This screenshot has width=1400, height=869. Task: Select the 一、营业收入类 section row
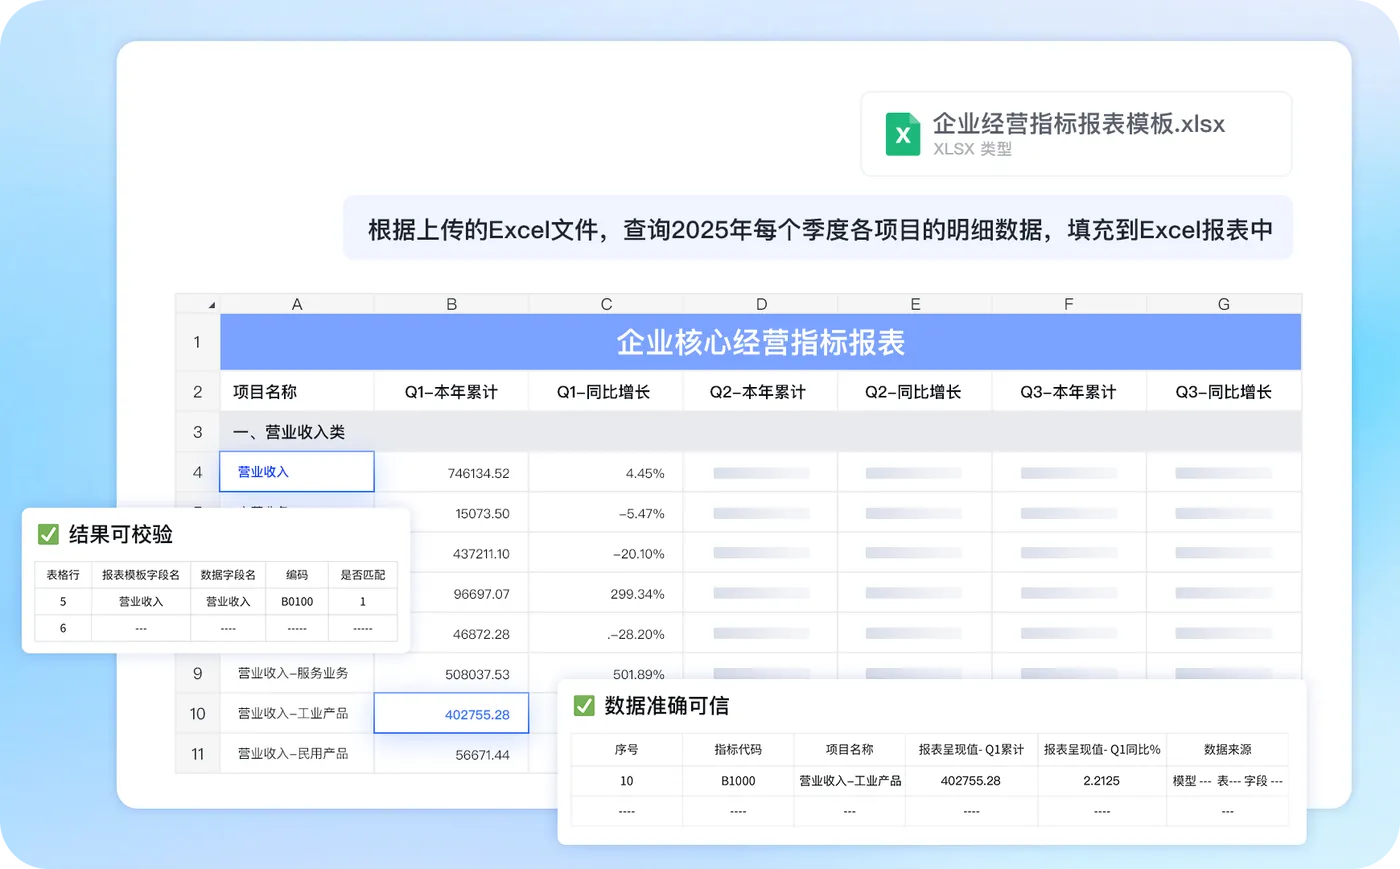(761, 432)
